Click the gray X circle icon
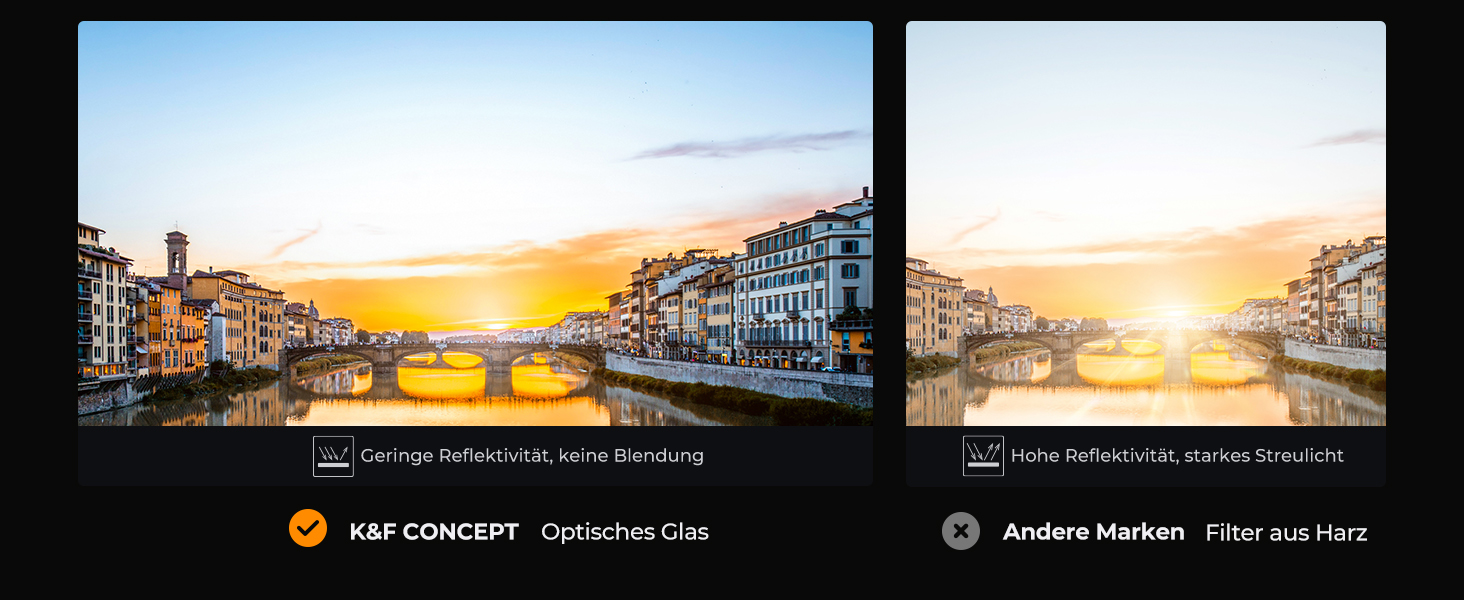This screenshot has width=1464, height=600. (x=961, y=531)
